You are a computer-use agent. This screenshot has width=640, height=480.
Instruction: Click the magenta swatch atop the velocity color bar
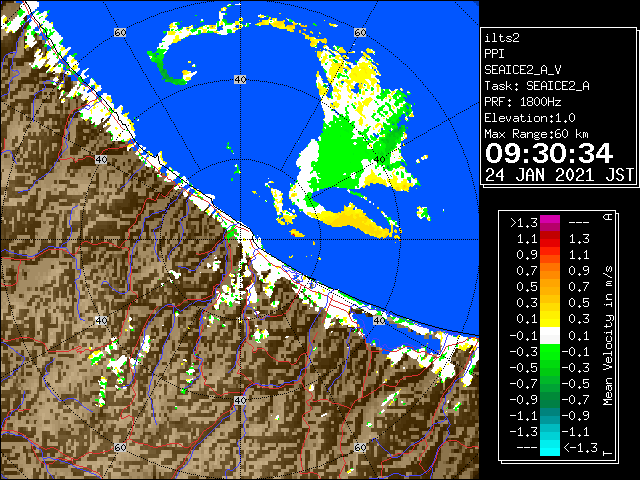(x=550, y=223)
